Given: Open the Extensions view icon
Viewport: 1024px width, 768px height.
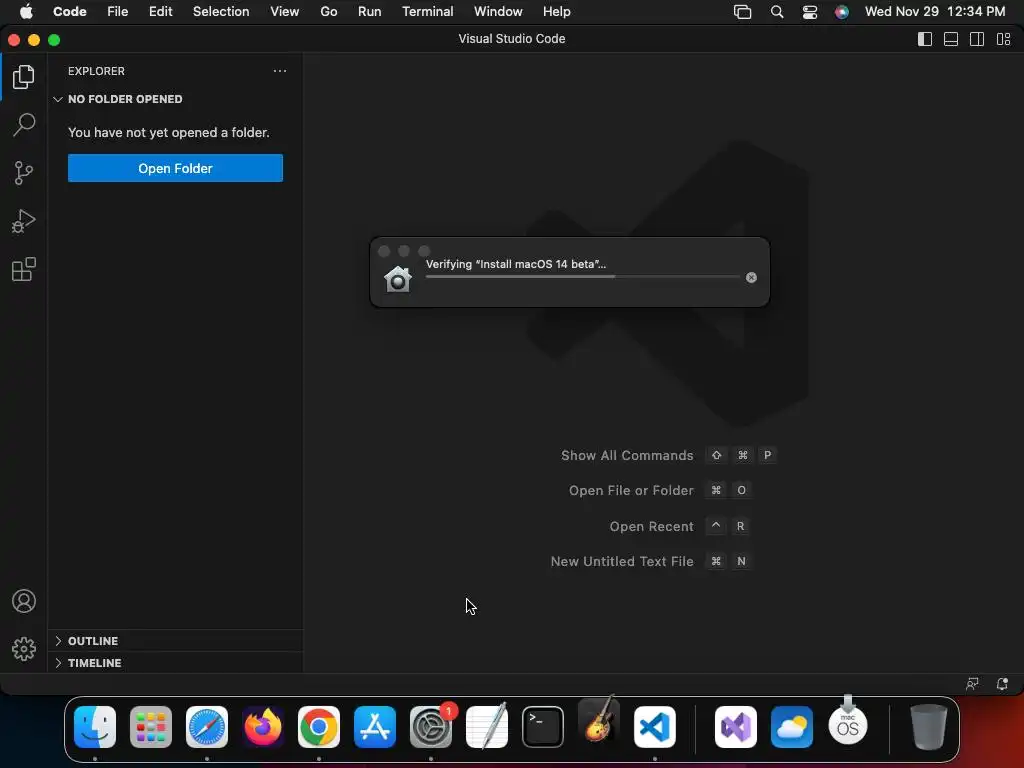Looking at the screenshot, I should click(x=24, y=269).
